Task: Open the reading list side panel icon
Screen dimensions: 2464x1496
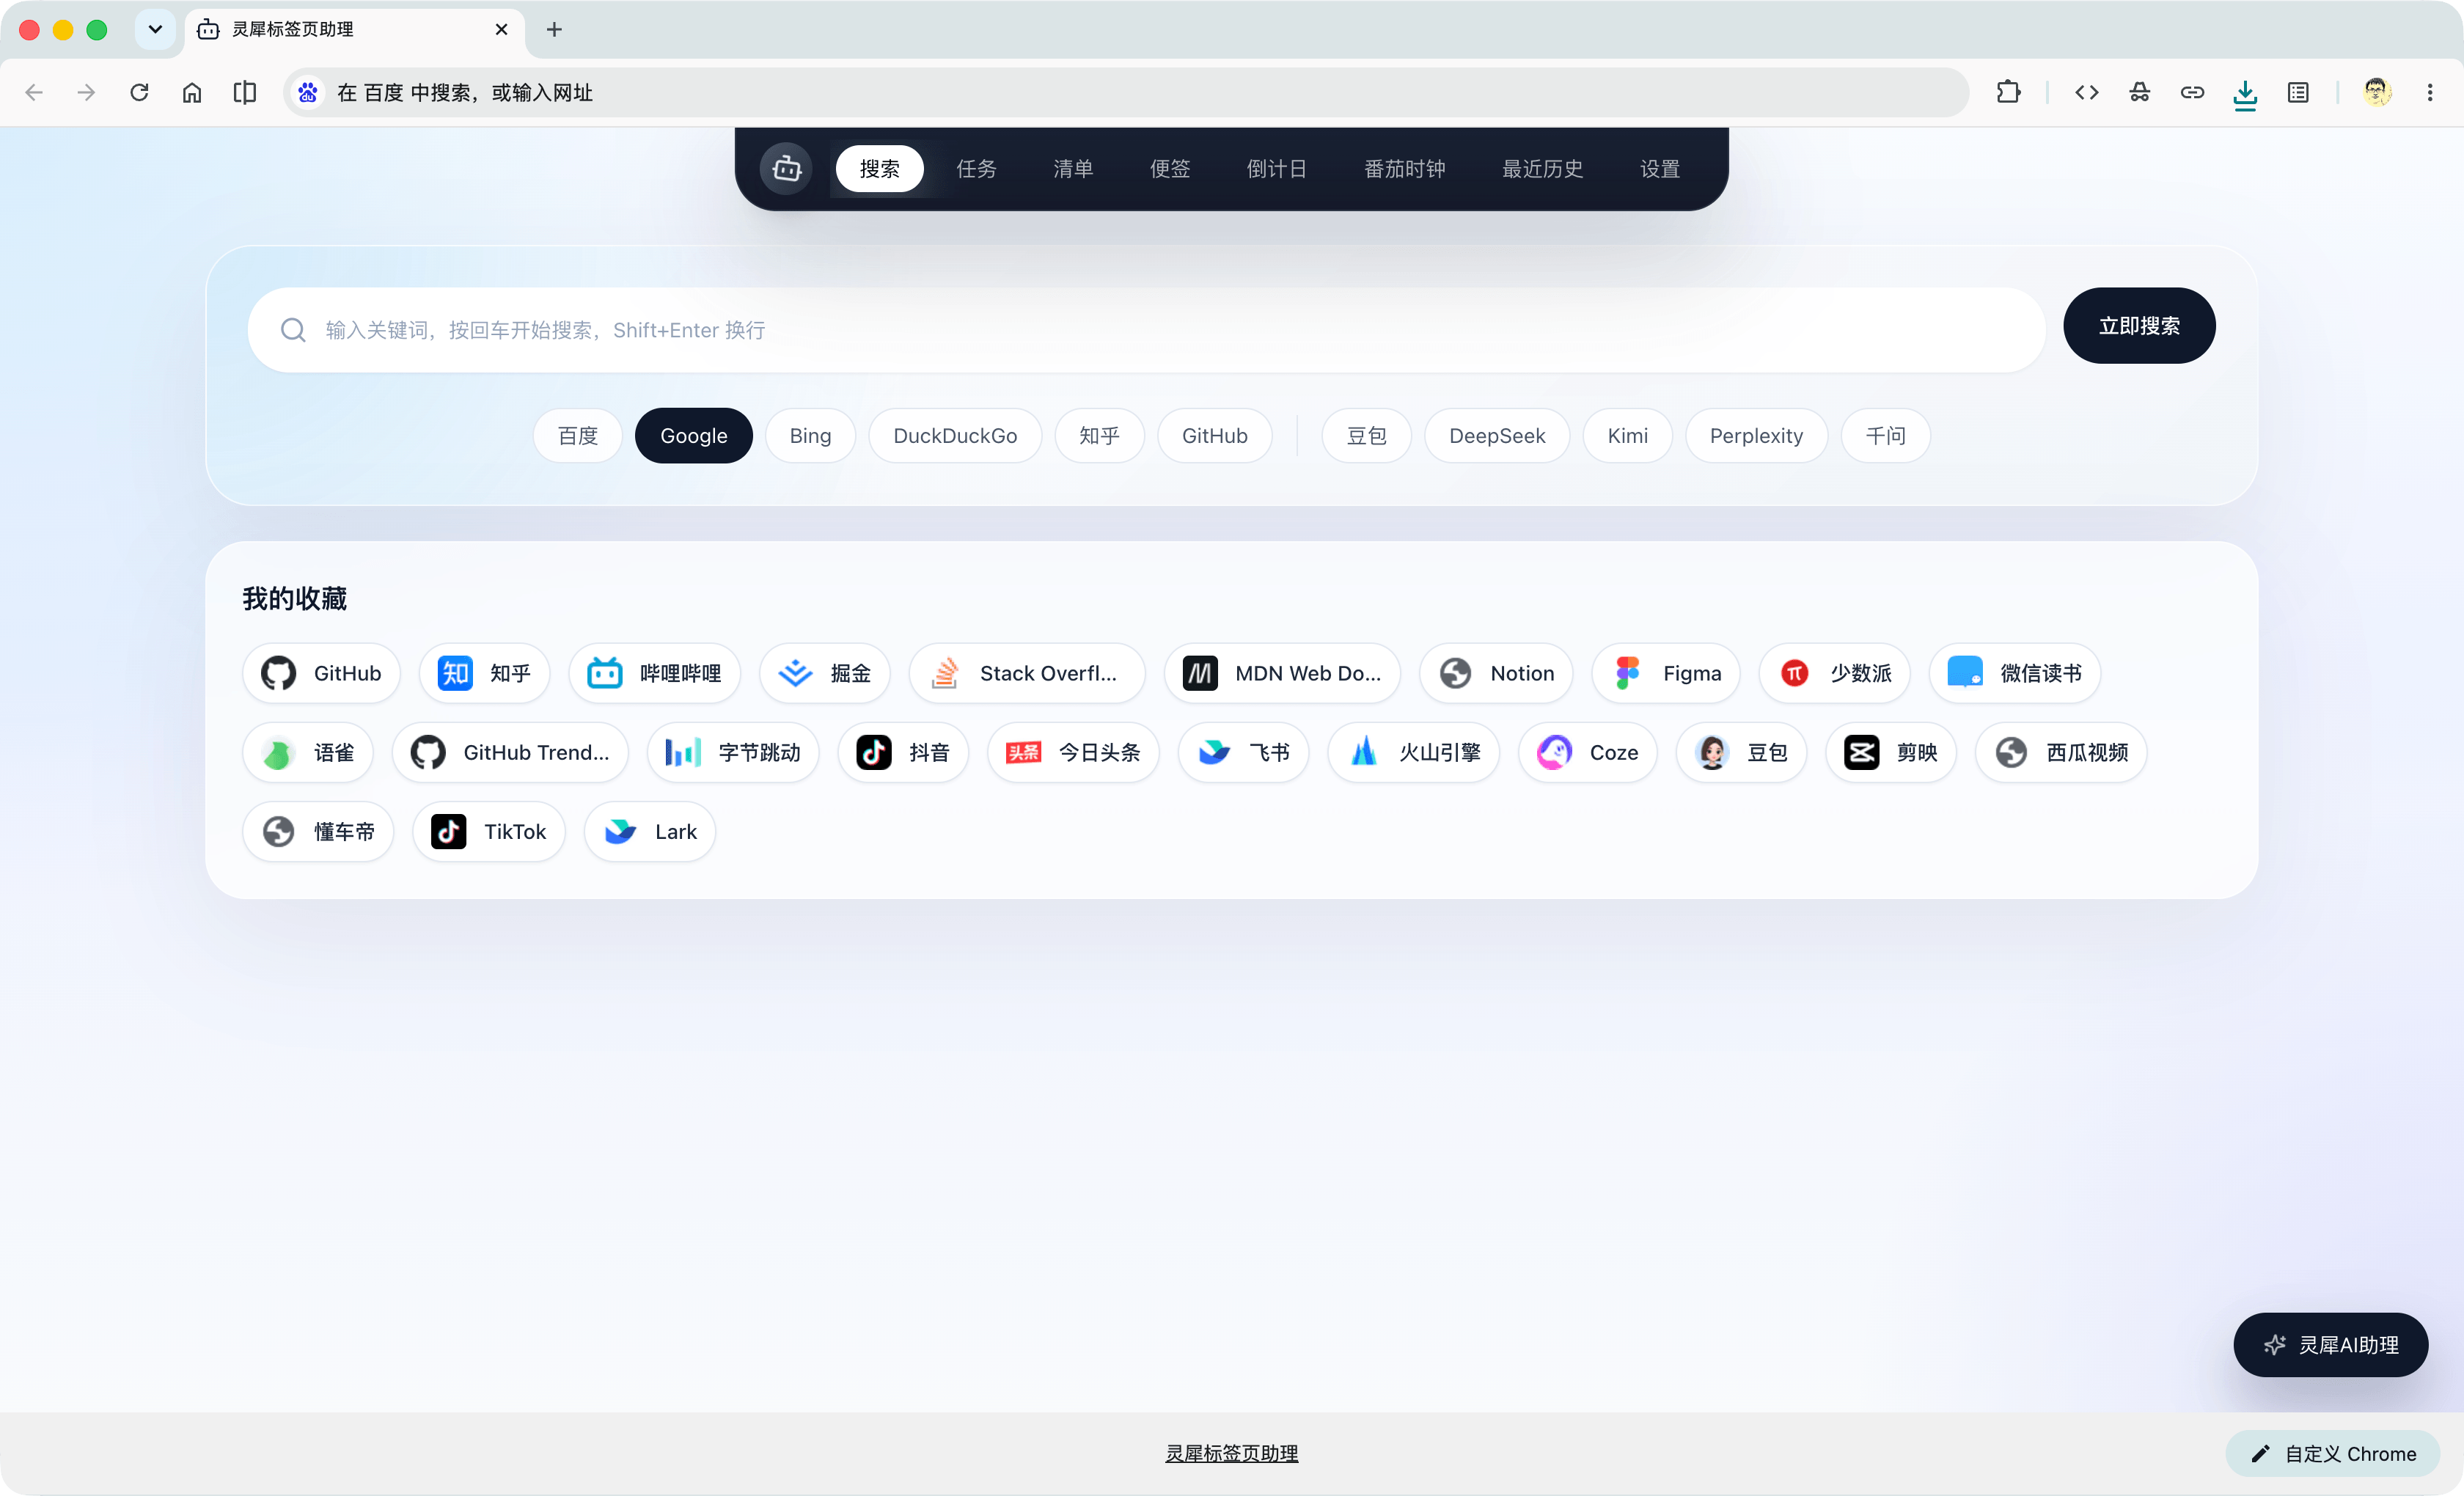Action: pyautogui.click(x=2298, y=92)
